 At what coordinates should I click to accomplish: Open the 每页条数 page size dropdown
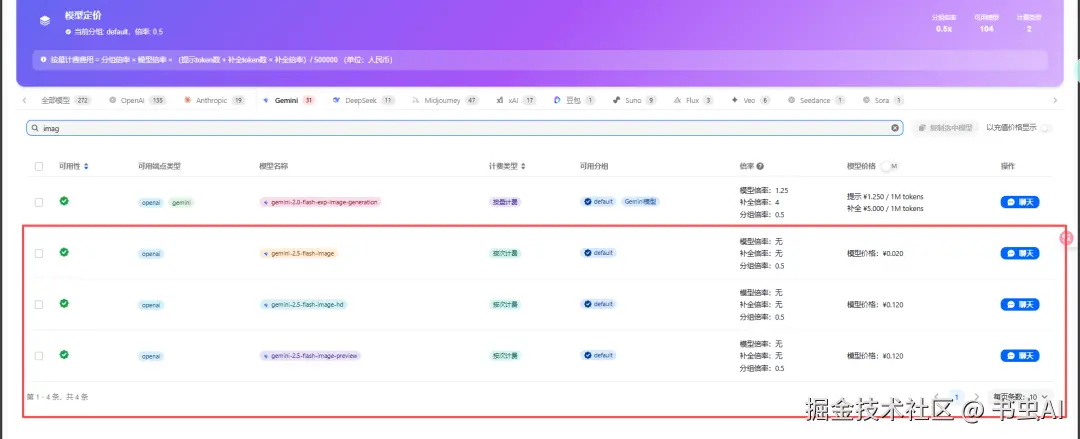pyautogui.click(x=1020, y=397)
